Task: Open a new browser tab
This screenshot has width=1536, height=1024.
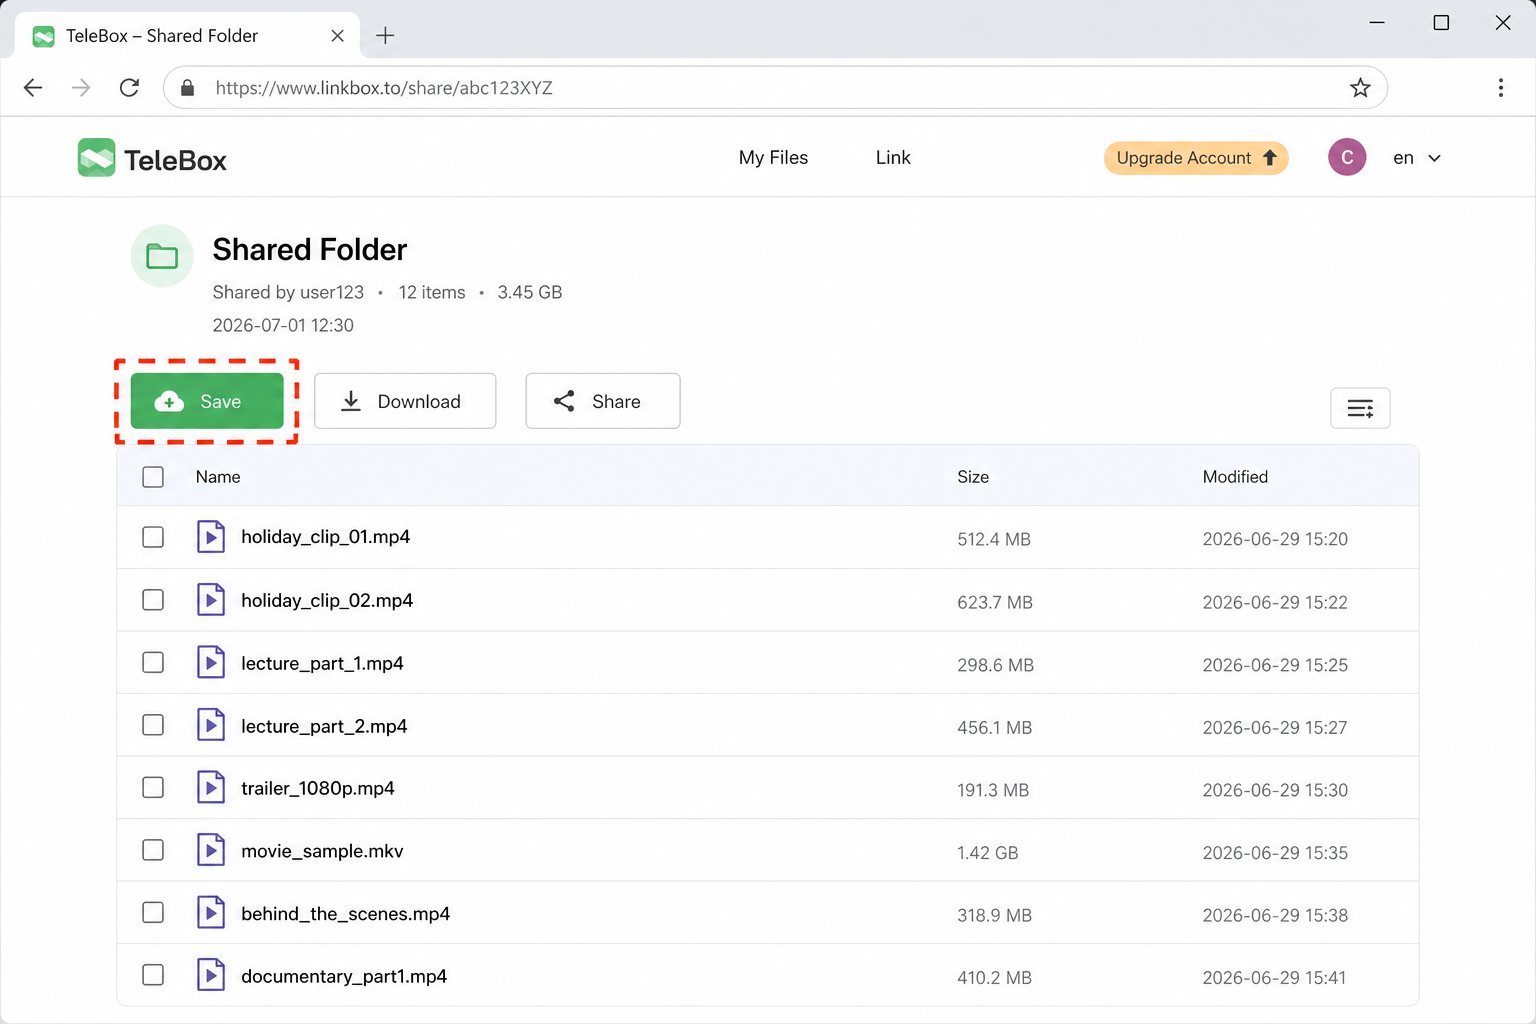Action: pos(385,36)
